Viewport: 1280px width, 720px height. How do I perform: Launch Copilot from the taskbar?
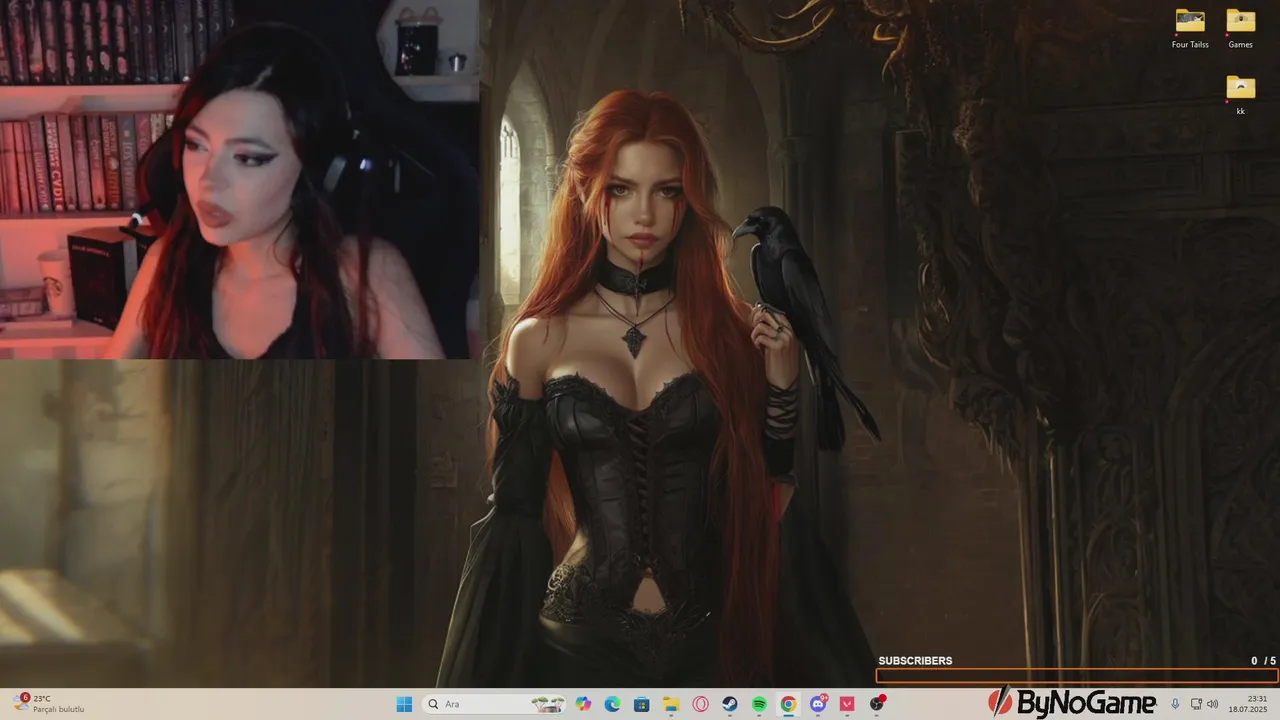tap(584, 704)
